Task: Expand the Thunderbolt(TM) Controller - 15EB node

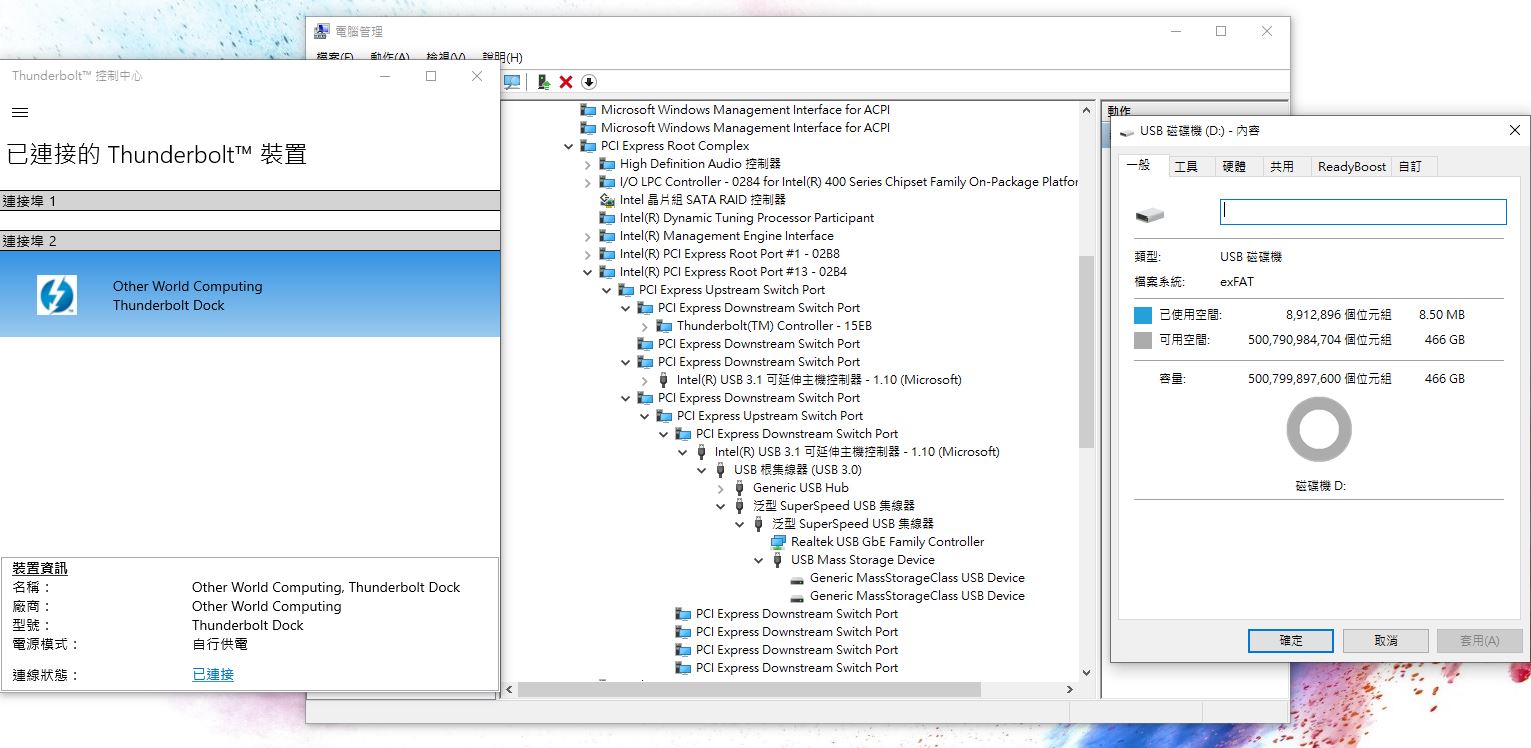Action: tap(645, 326)
